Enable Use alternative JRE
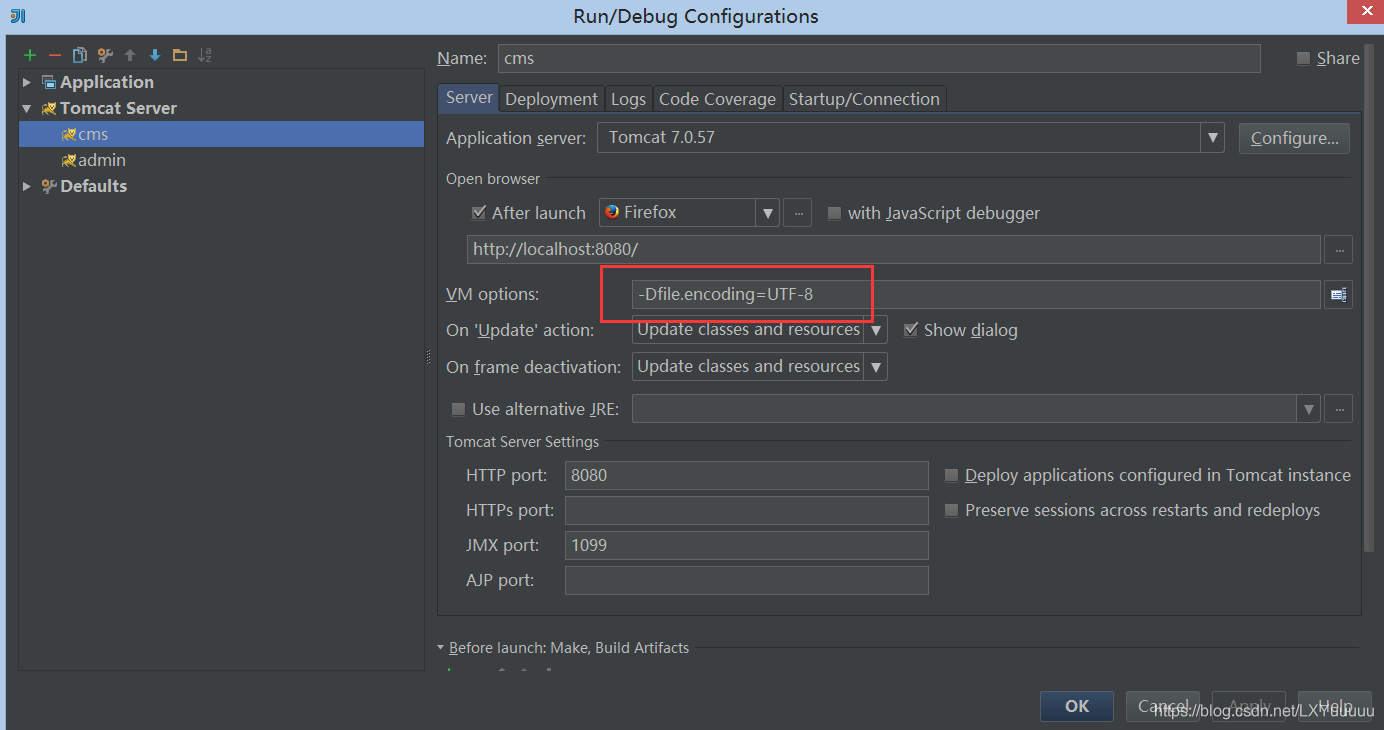Screen dimensions: 1384x730 (458, 409)
